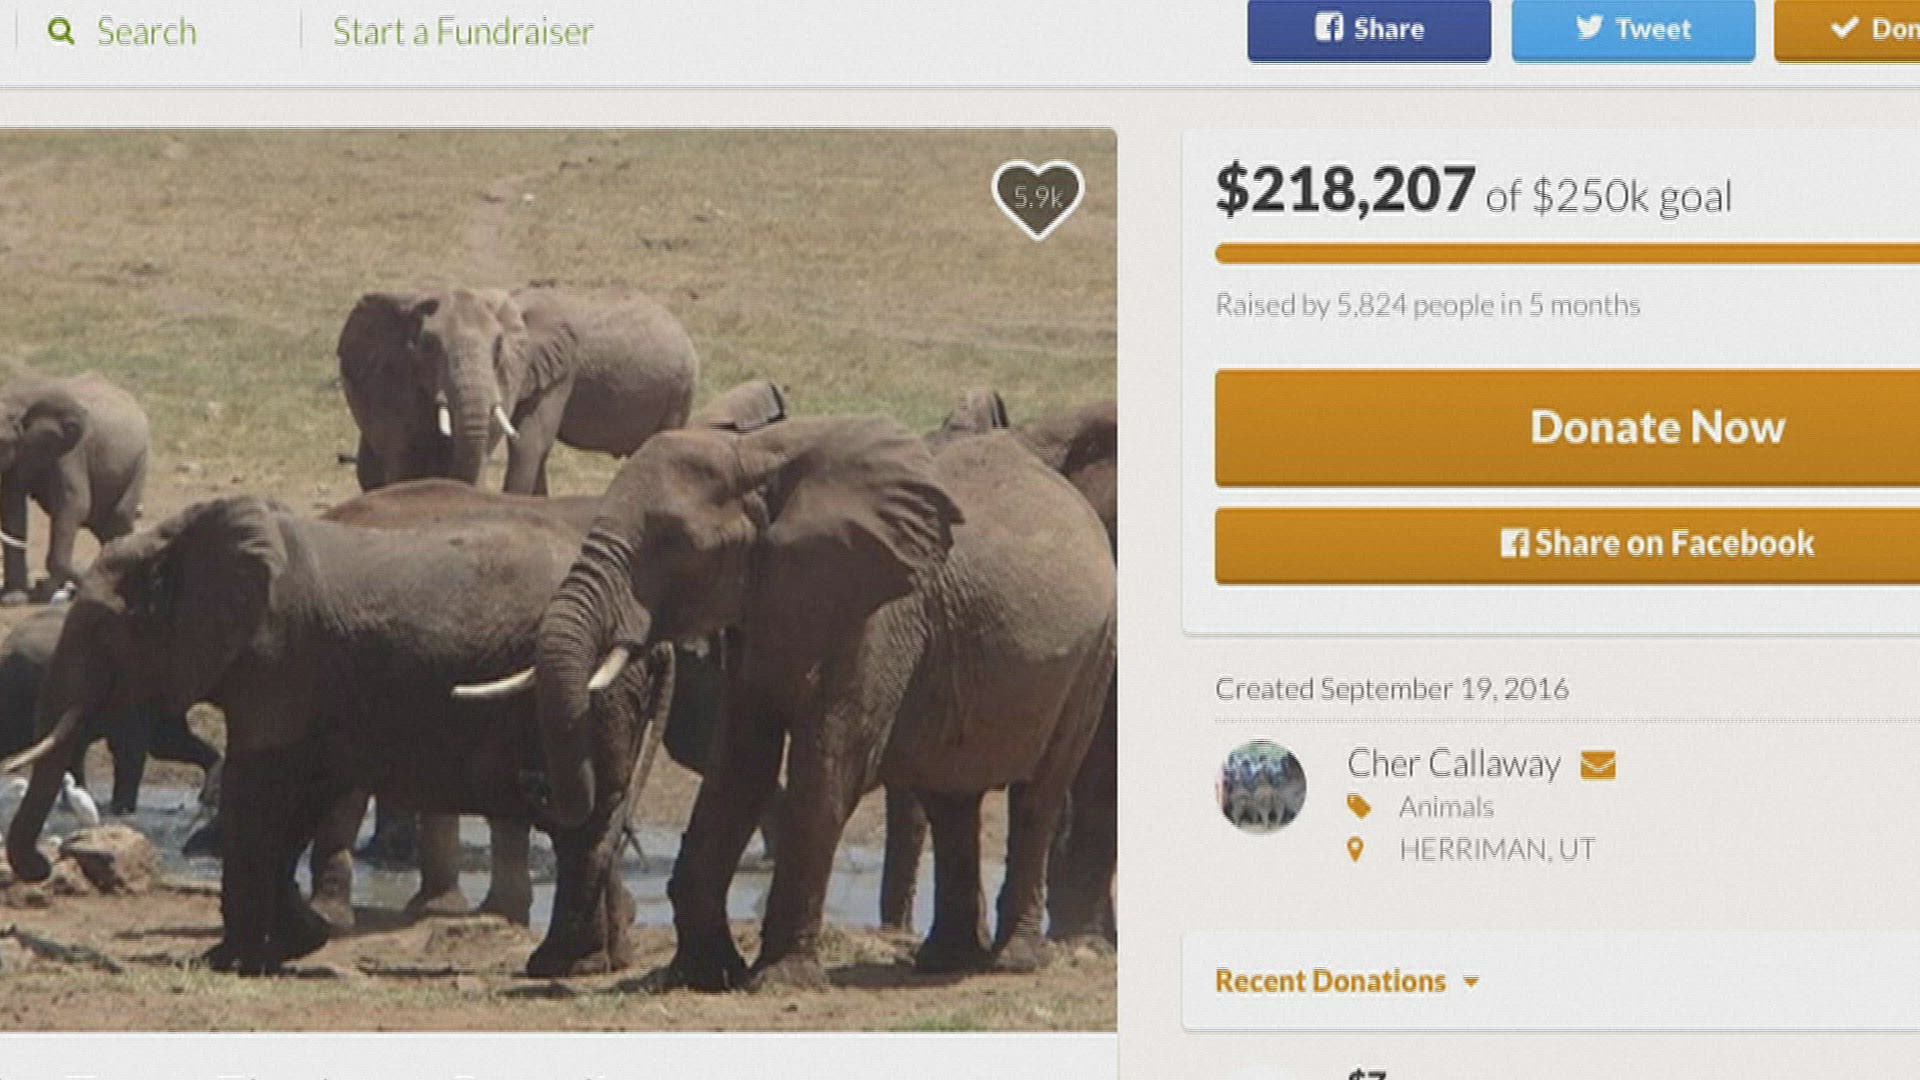
Task: Open the elephant herd campaign photo
Action: [558, 580]
